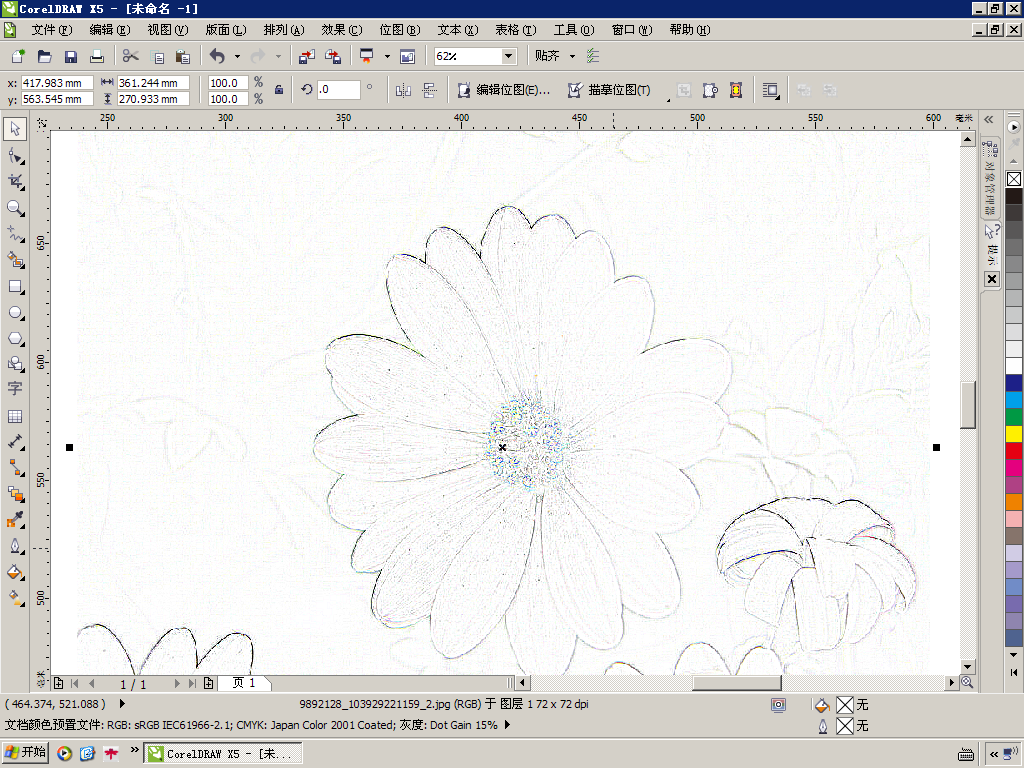The height and width of the screenshot is (768, 1024).
Task: Open Media Player from quick launch
Action: pyautogui.click(x=64, y=754)
